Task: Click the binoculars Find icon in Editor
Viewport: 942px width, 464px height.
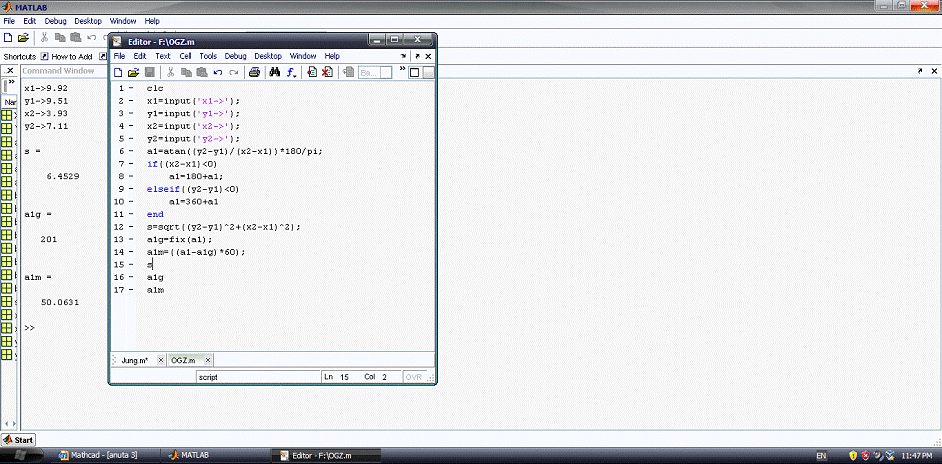Action: pos(274,72)
